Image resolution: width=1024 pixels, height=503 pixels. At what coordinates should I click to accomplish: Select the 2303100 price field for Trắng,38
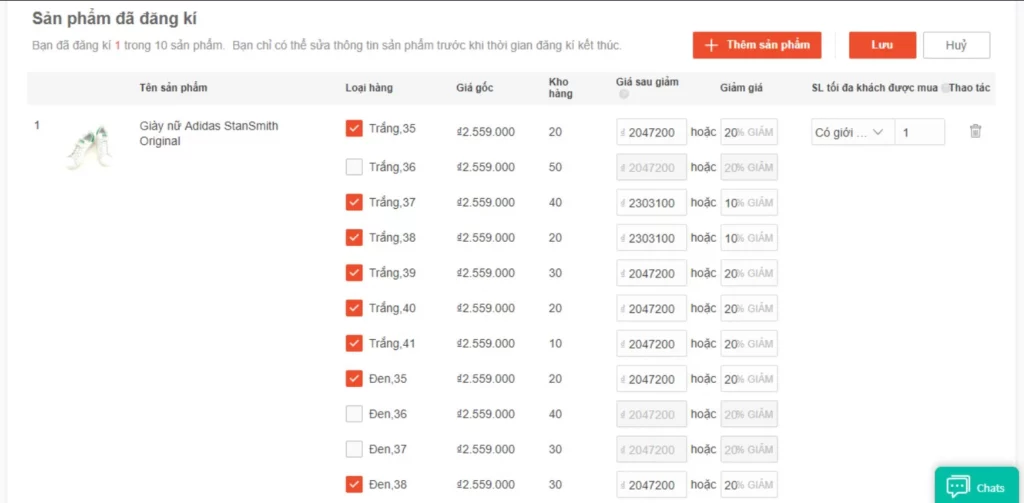[x=652, y=238]
